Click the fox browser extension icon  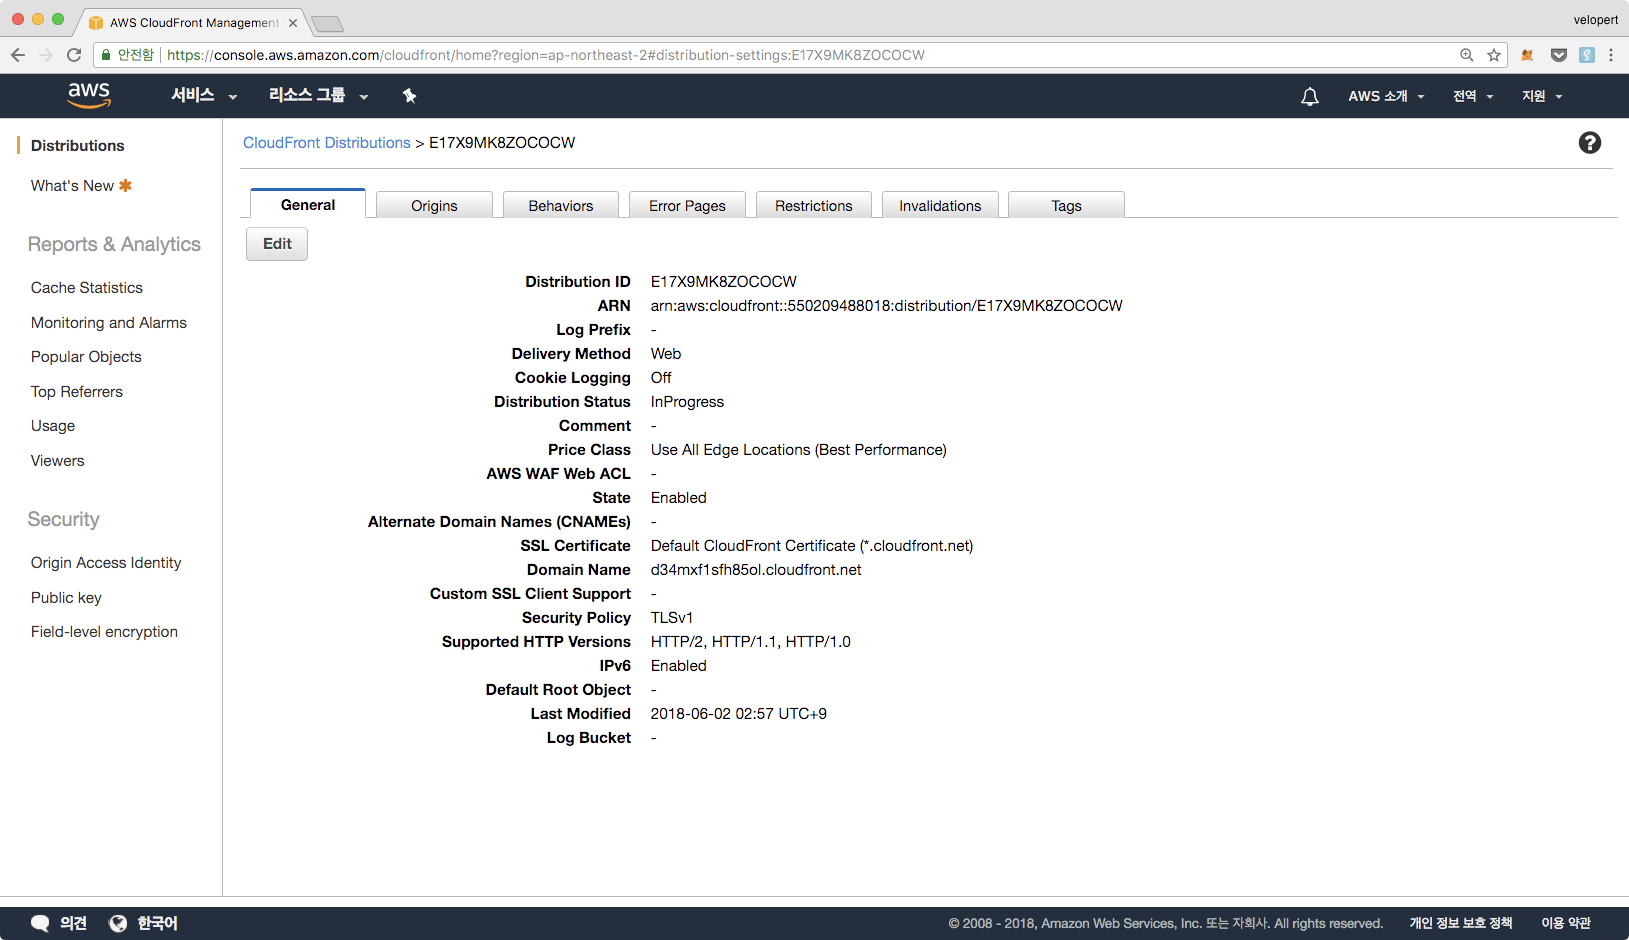click(1527, 55)
